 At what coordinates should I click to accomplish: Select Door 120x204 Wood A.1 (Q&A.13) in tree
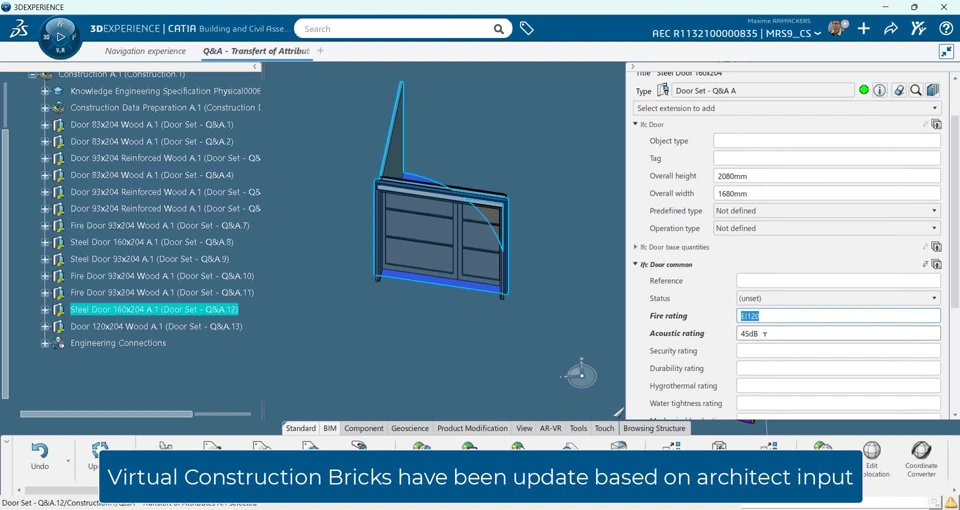(x=156, y=327)
